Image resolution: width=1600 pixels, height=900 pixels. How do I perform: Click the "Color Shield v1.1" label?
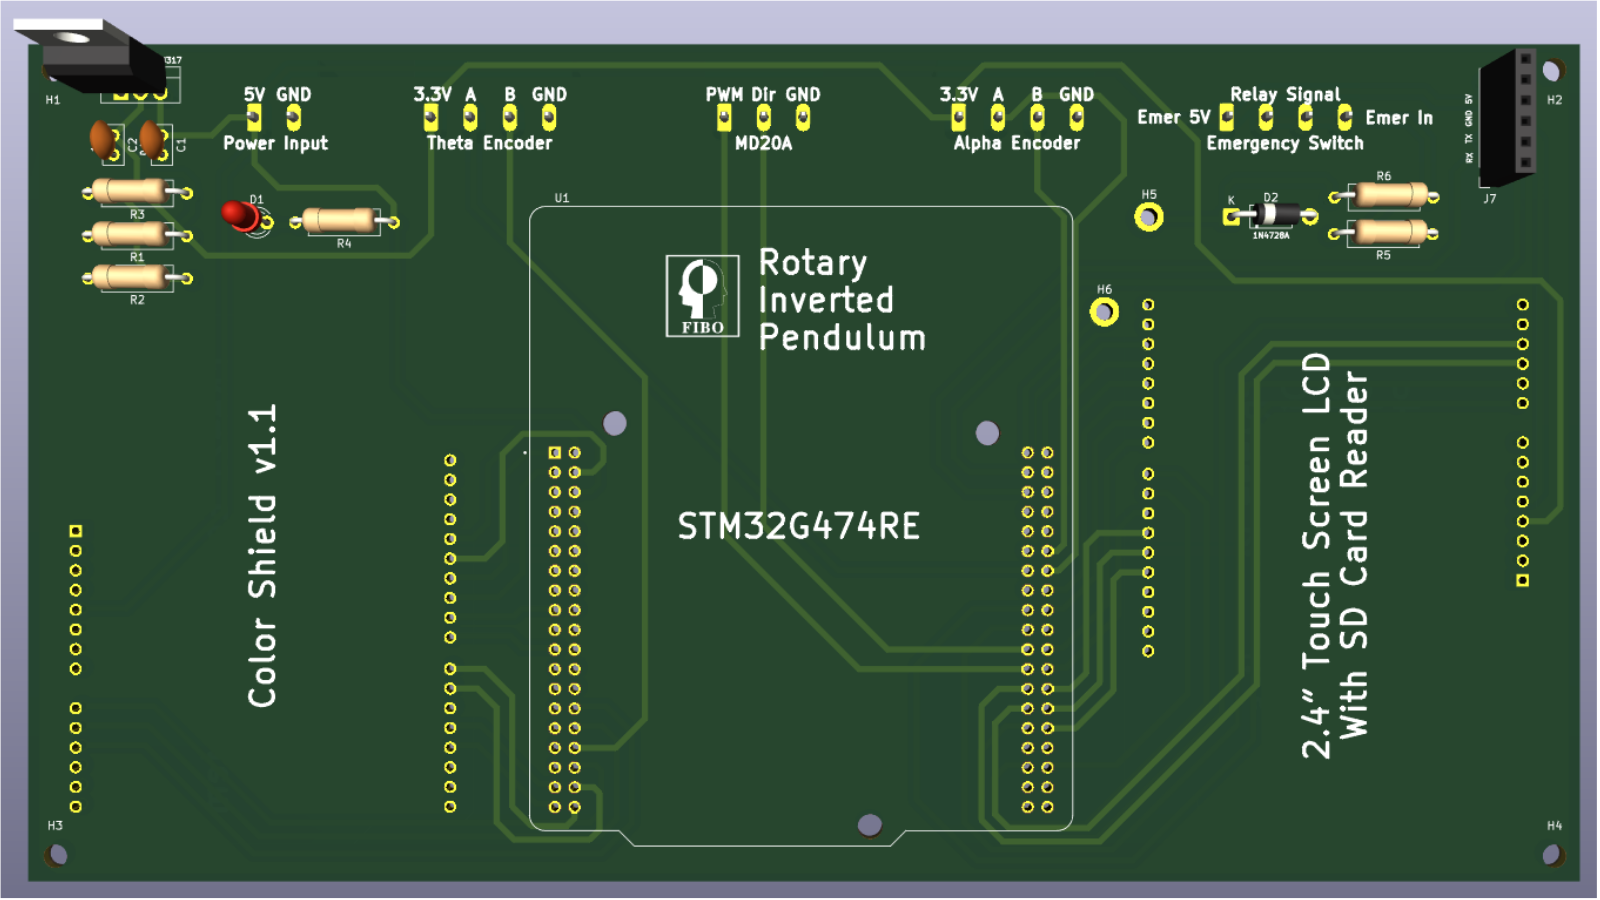point(262,556)
